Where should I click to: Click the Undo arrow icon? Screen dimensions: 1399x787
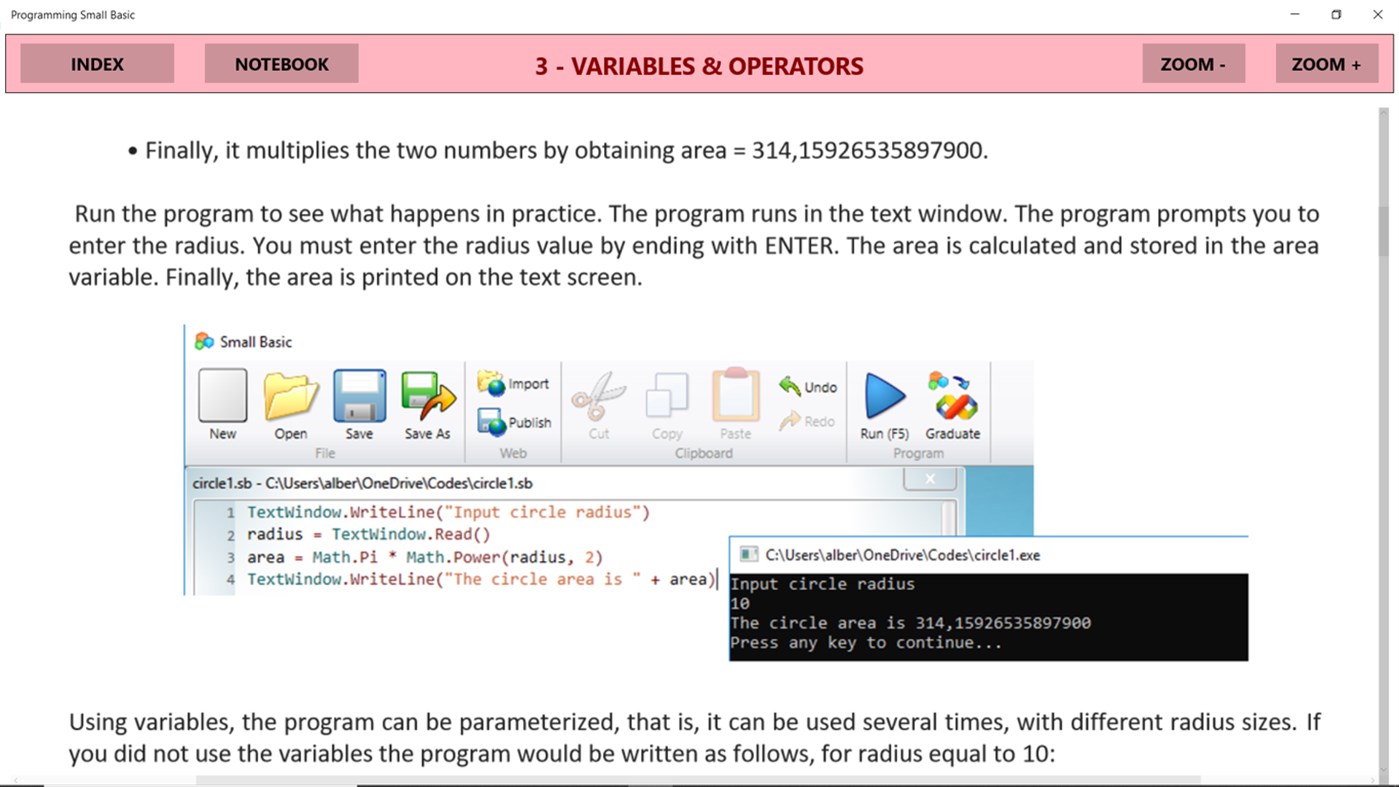tap(790, 386)
